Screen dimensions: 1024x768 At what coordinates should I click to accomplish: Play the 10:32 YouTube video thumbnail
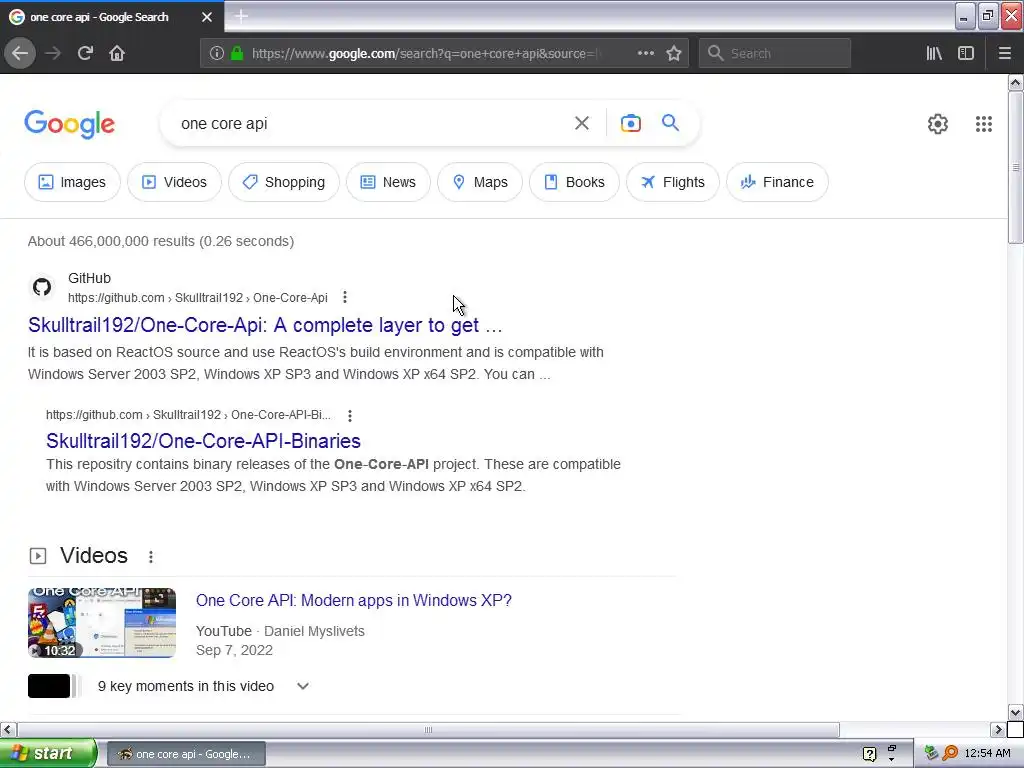click(x=102, y=623)
